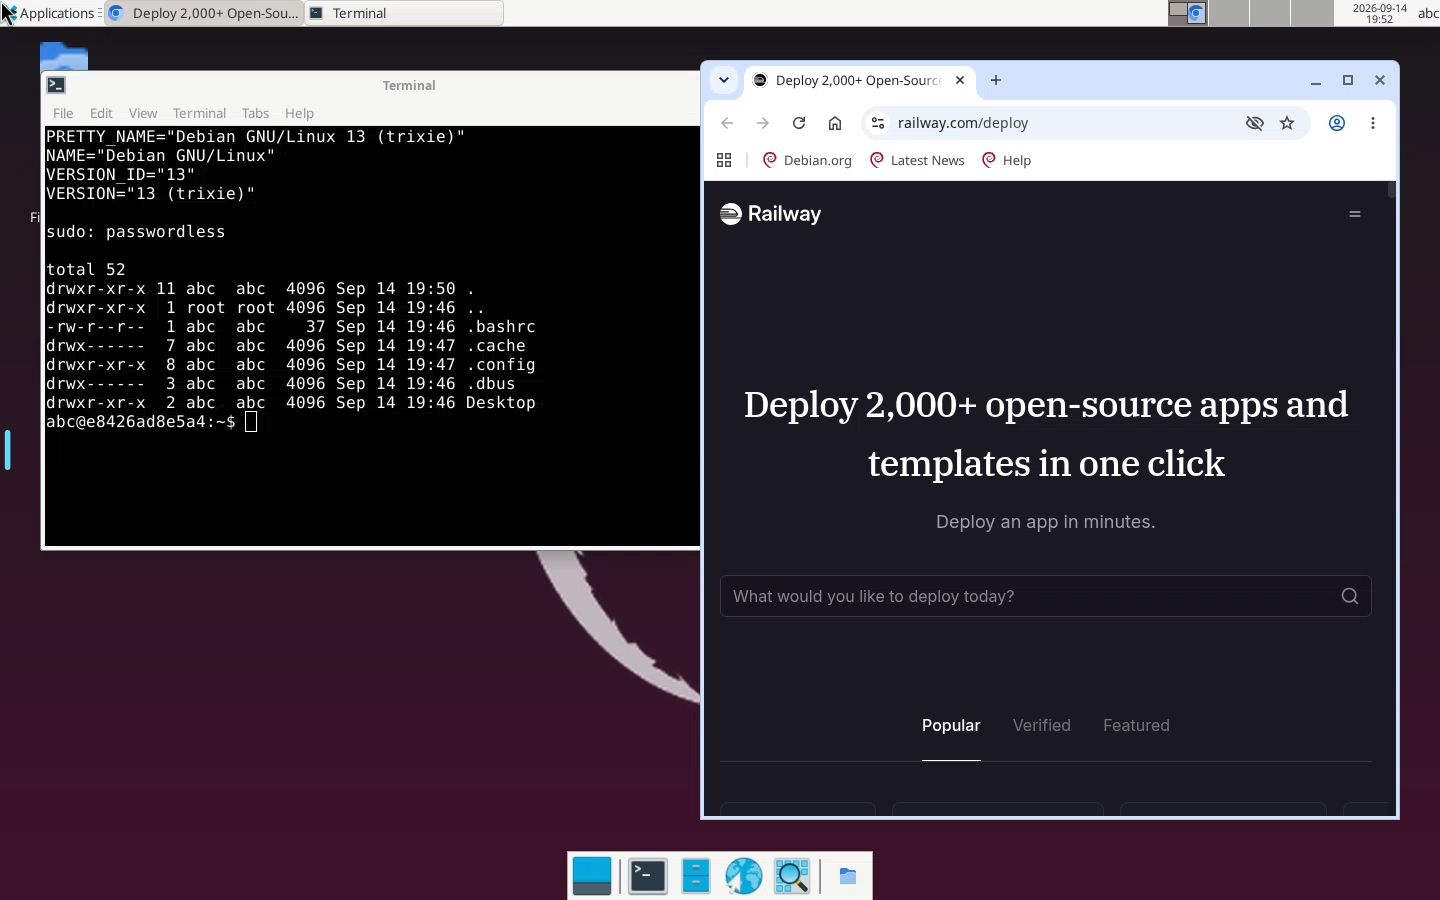The height and width of the screenshot is (900, 1440).
Task: Click the browser page scrollbar
Action: tap(1391, 190)
